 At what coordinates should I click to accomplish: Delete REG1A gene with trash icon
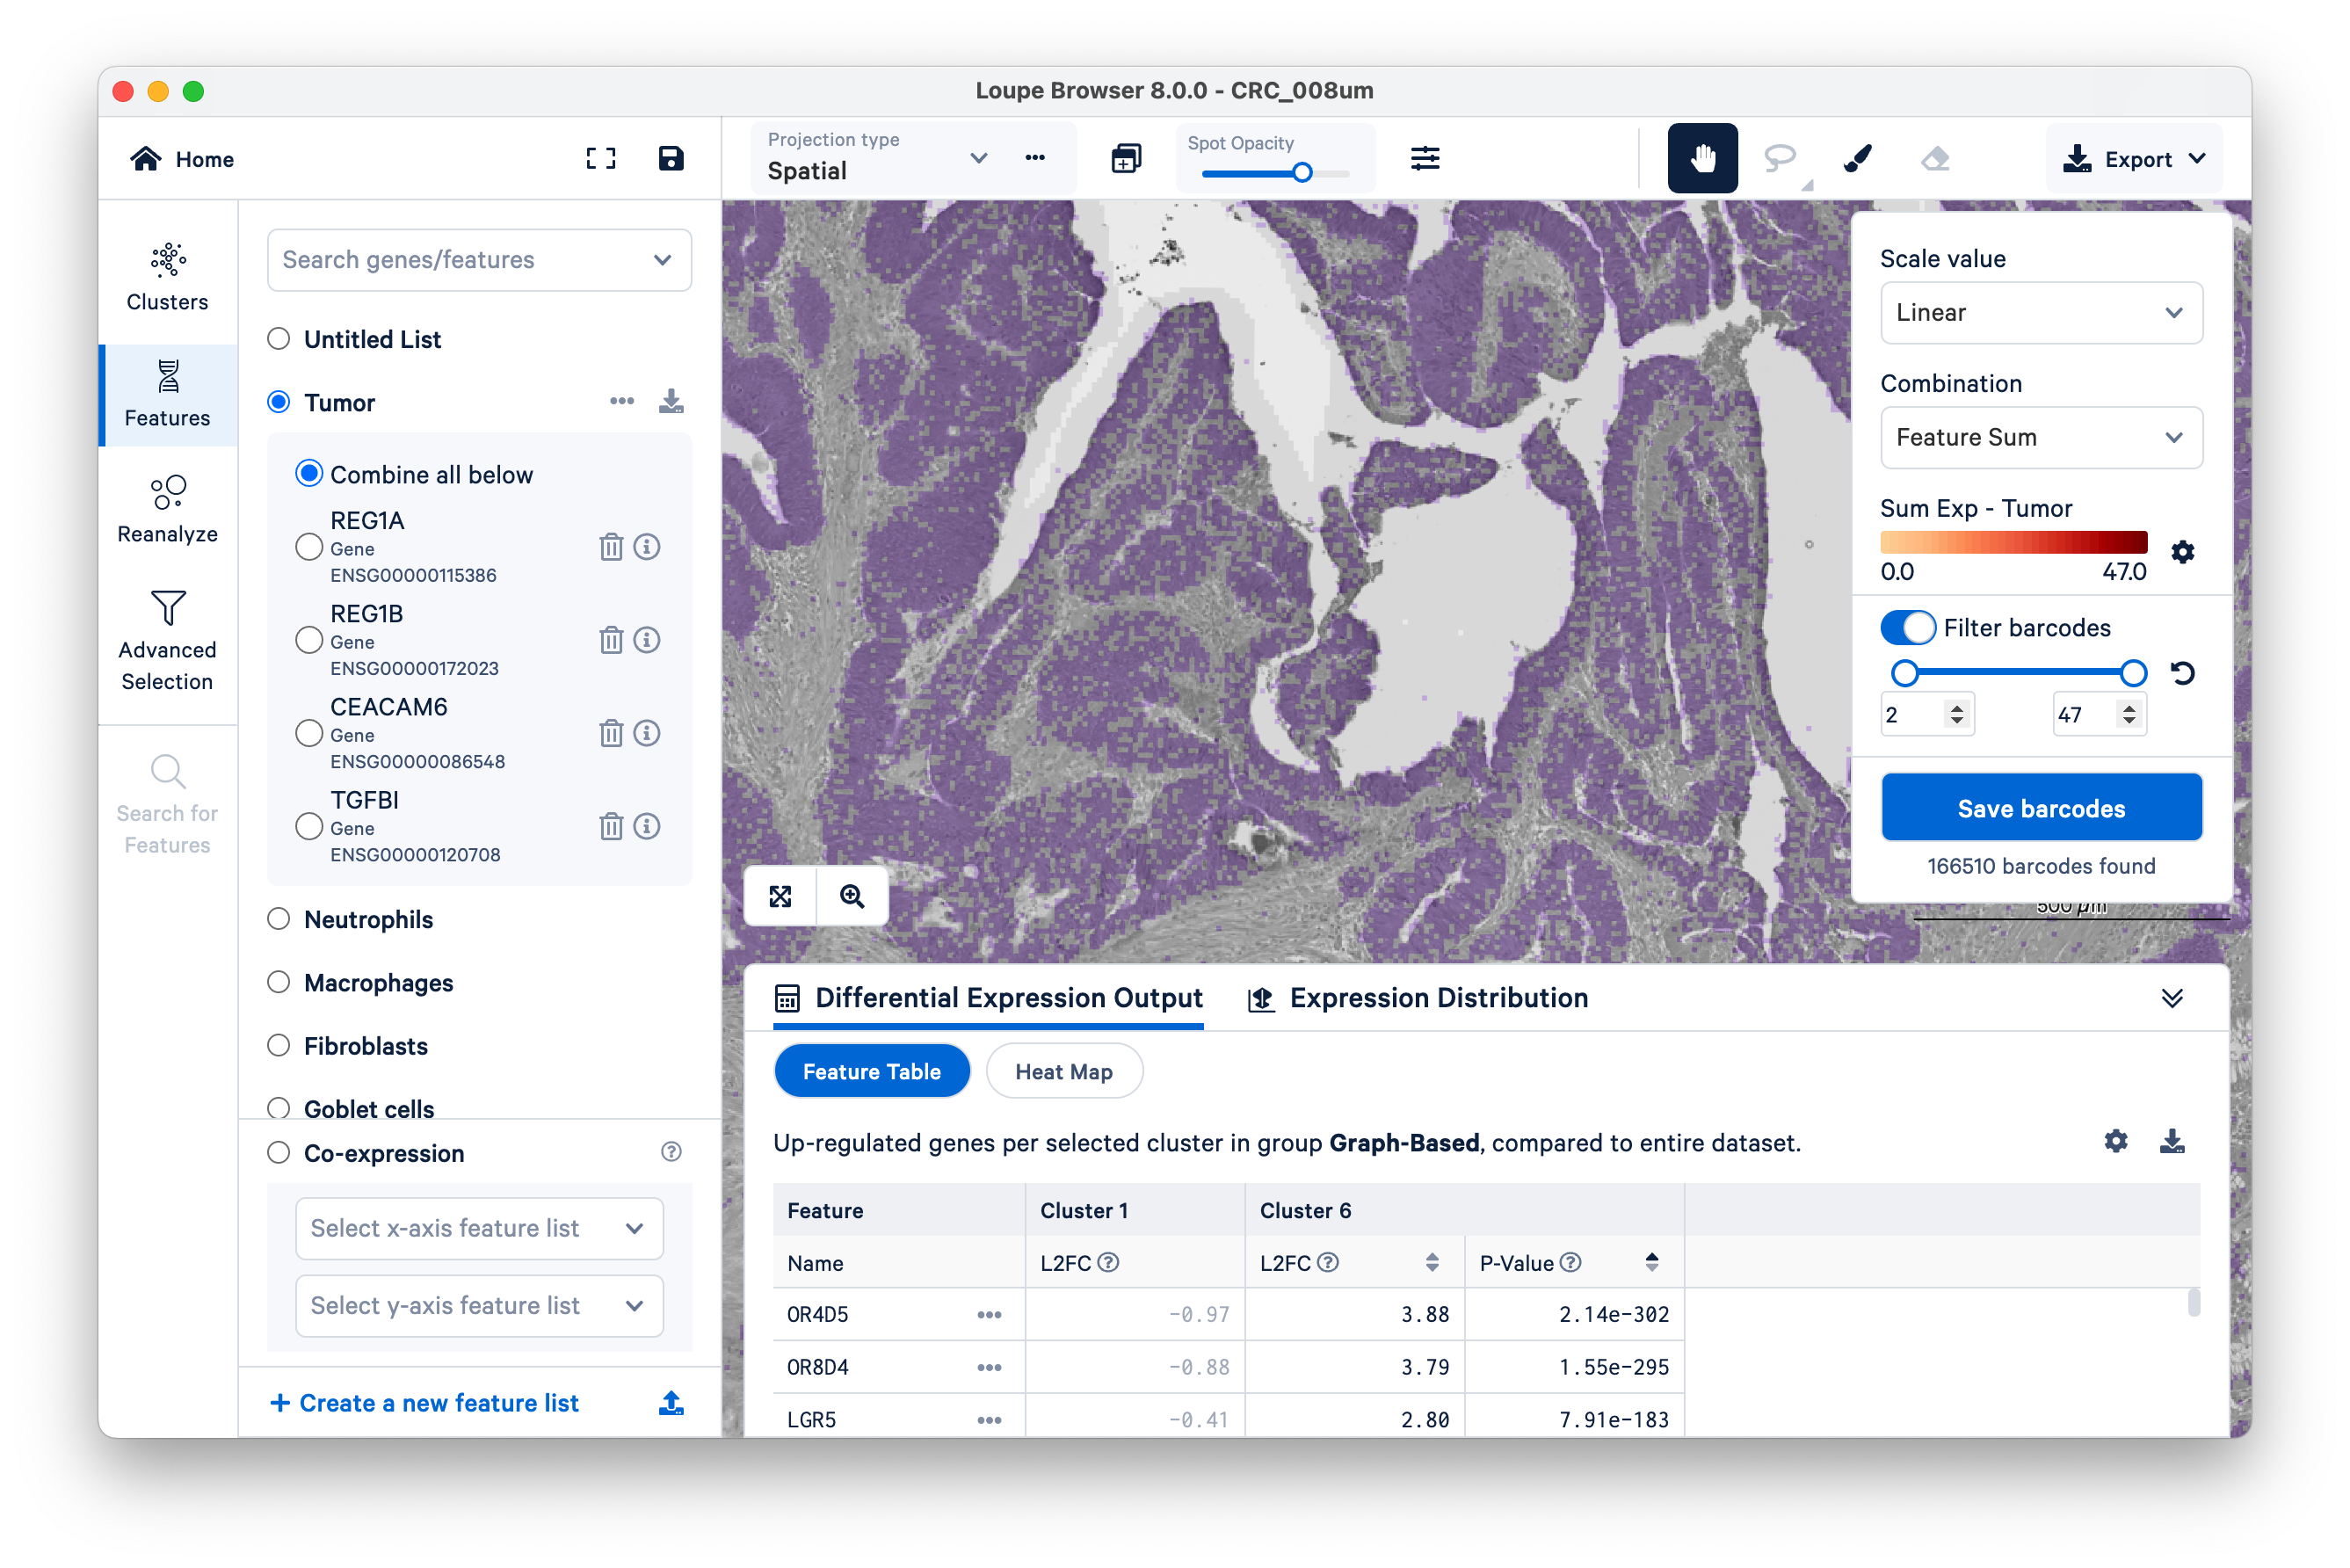(x=611, y=547)
